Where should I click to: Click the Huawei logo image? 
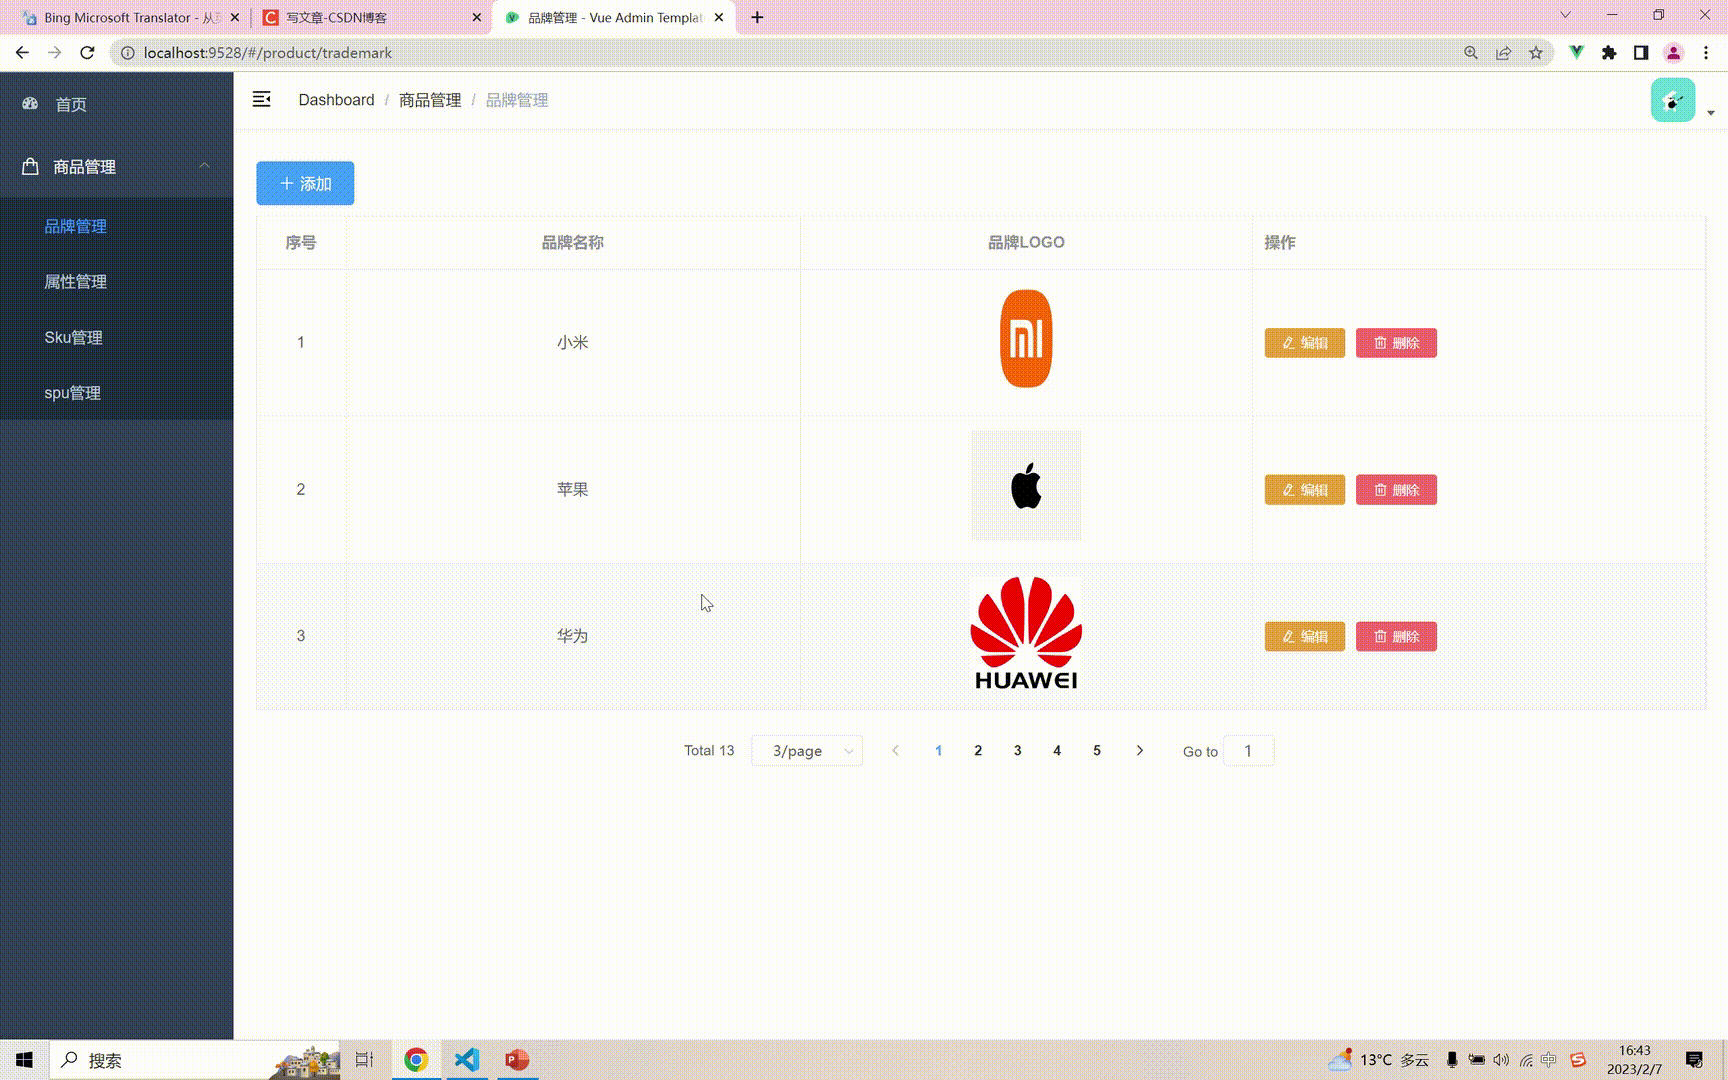(x=1026, y=633)
